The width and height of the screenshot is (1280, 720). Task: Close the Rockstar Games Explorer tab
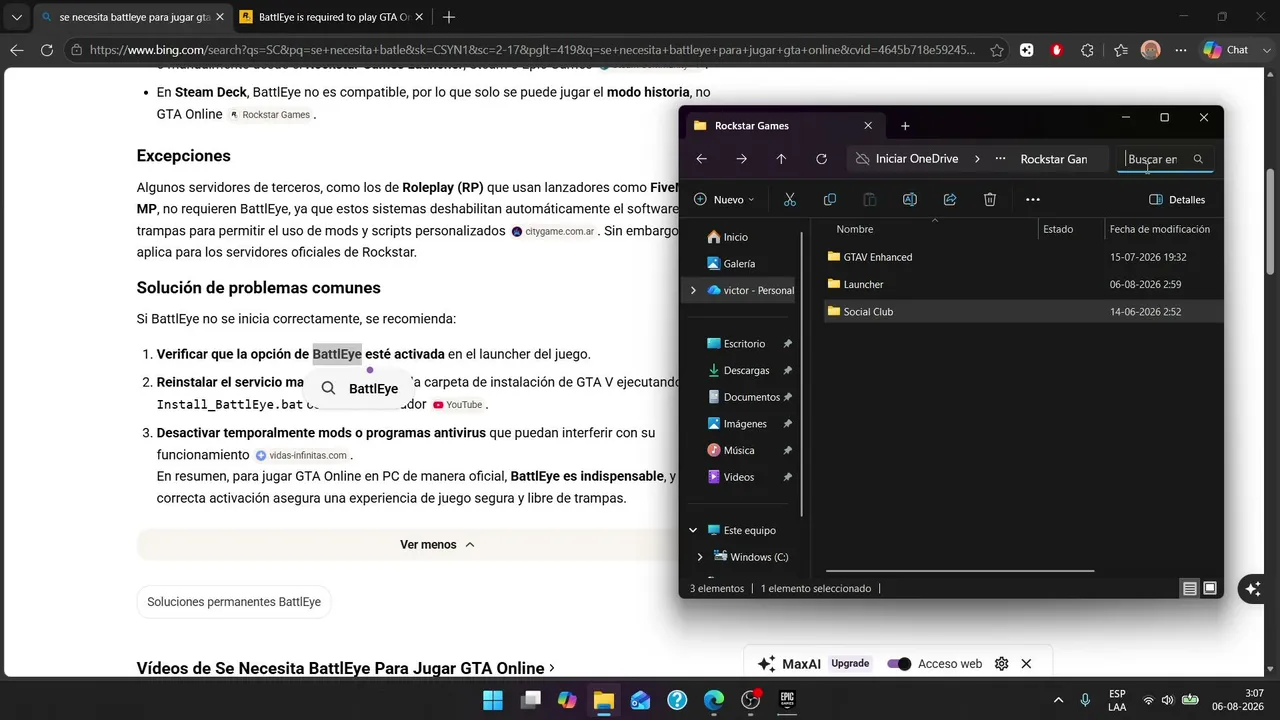(x=868, y=126)
